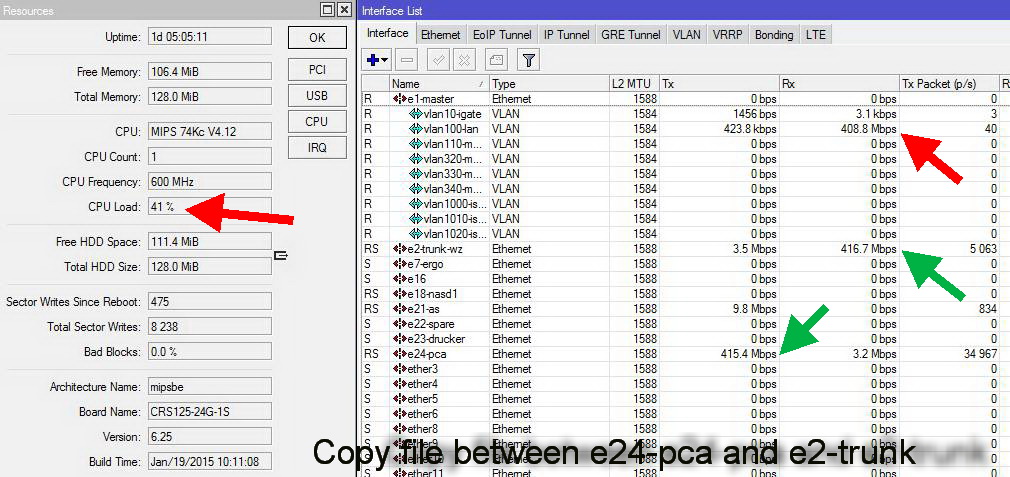Sort by the Type column header
Viewport: 1010px width, 477px height.
coord(549,84)
